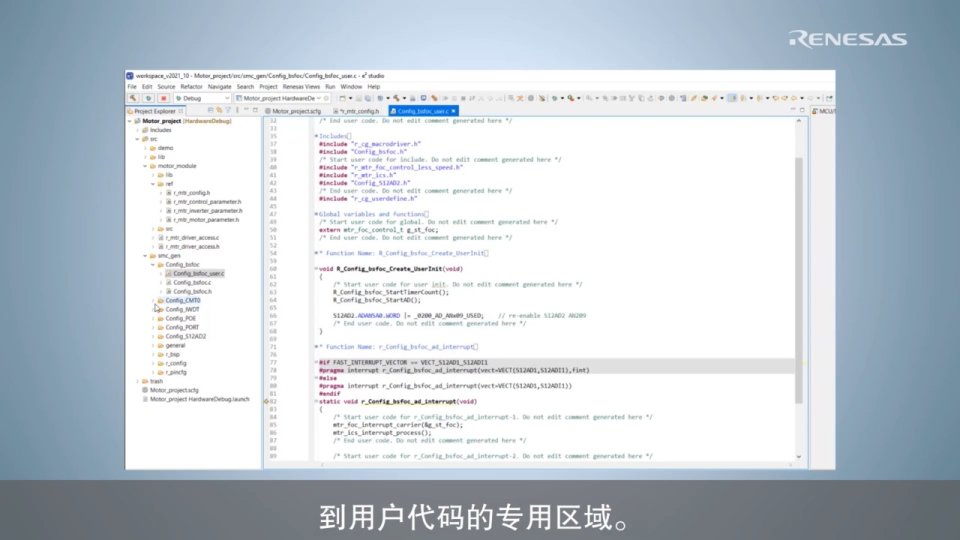Collapse the motor_module folder
This screenshot has height=540, width=960.
pos(146,166)
